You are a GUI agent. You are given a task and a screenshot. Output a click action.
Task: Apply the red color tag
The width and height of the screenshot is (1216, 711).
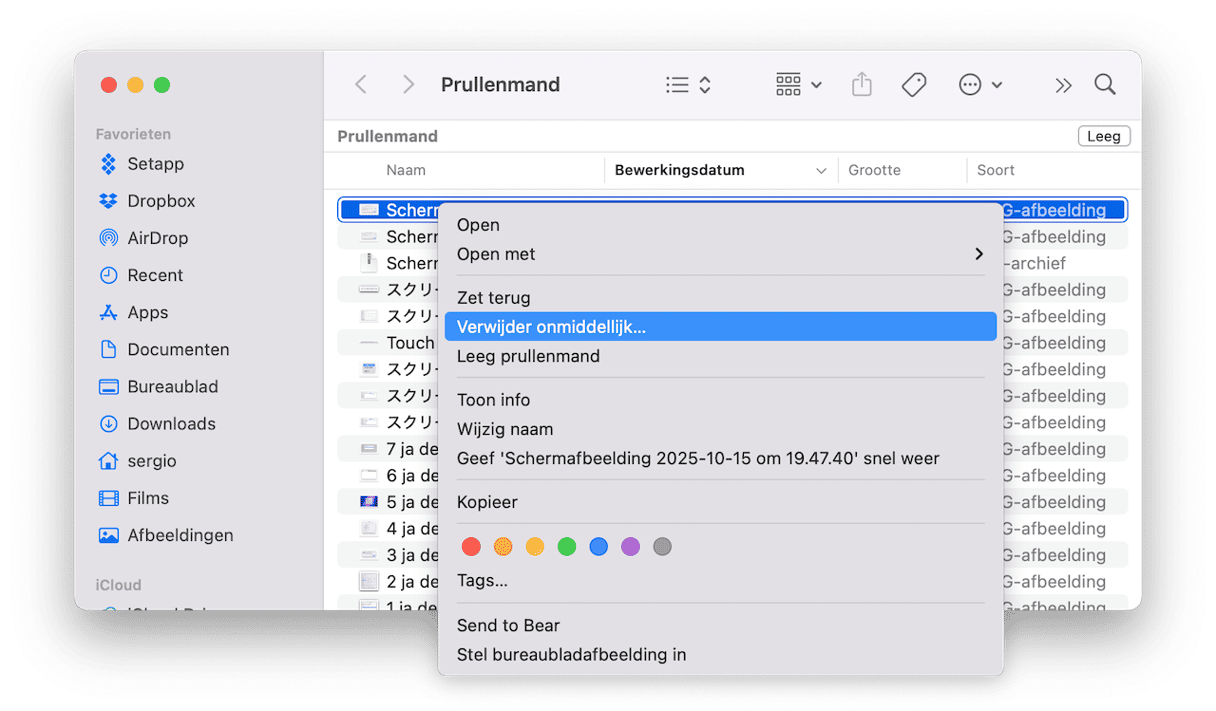(472, 547)
